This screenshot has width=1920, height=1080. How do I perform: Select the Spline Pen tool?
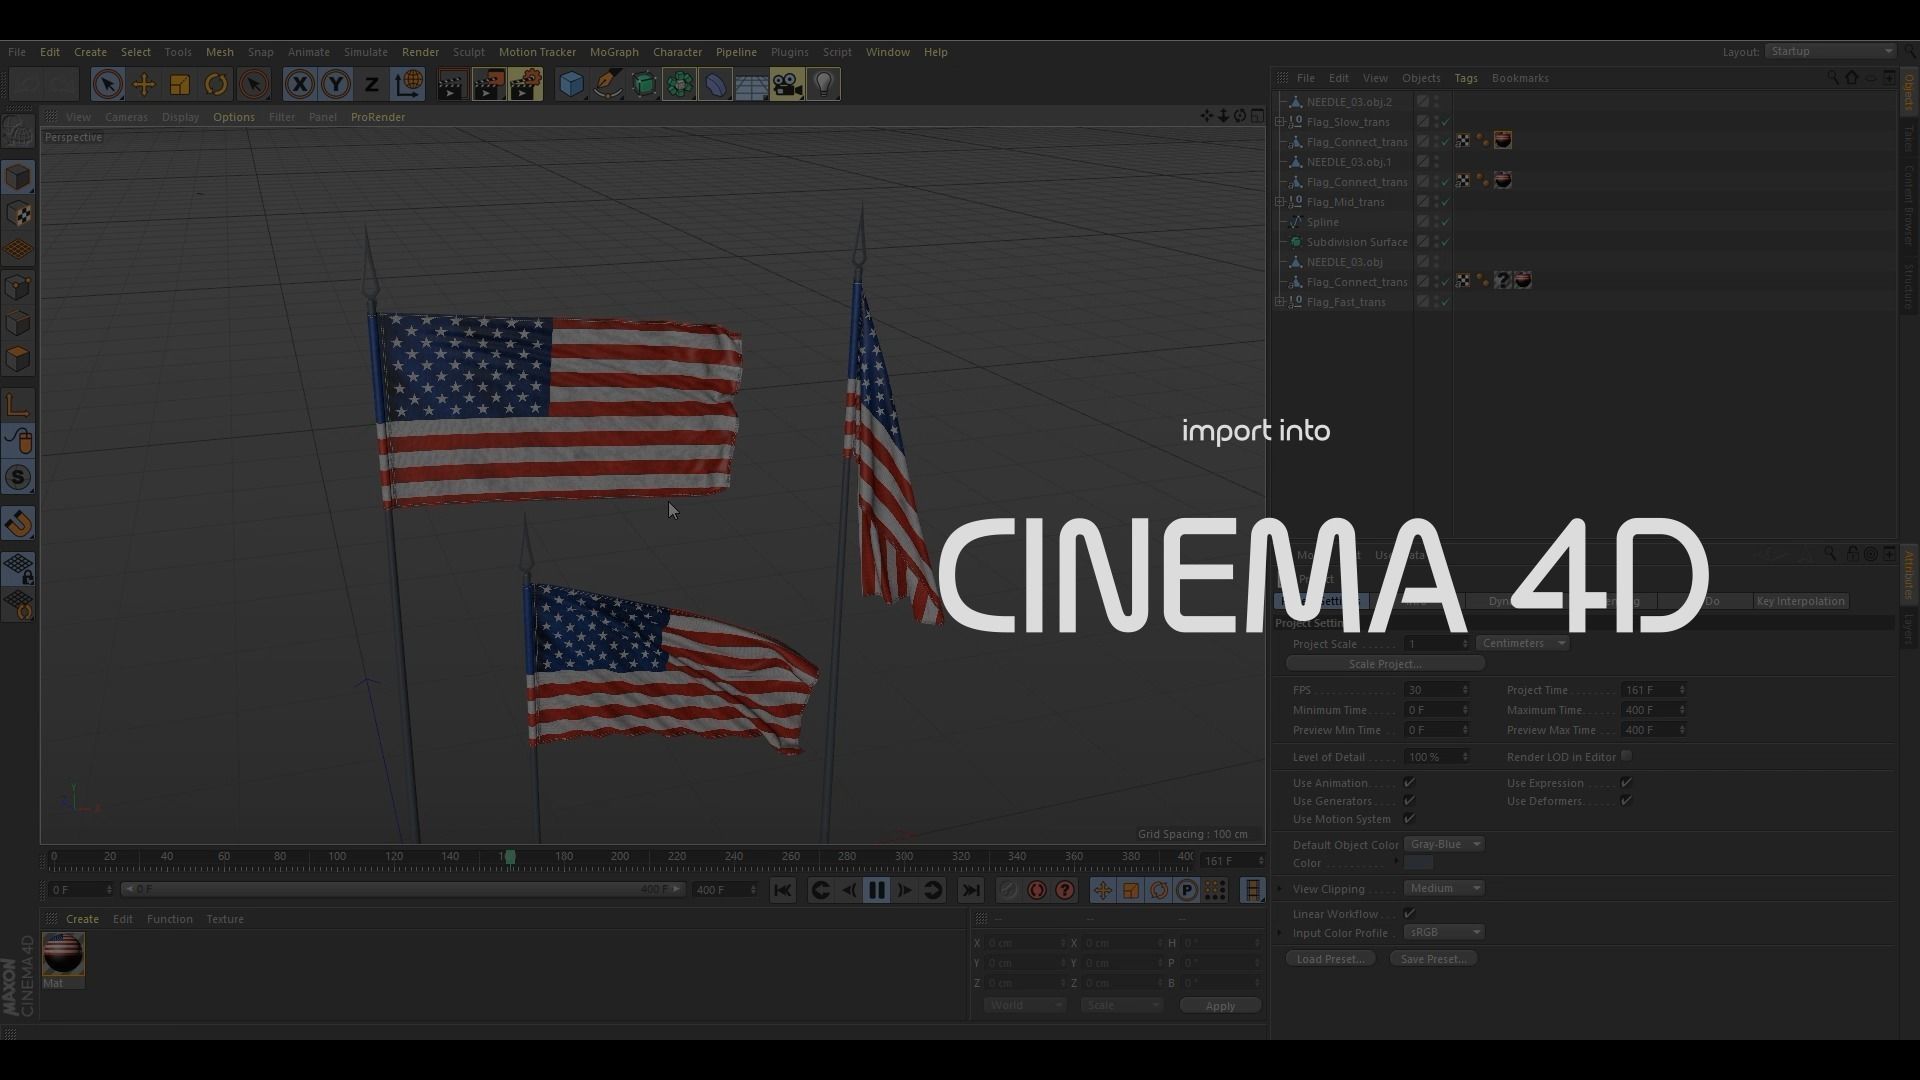pos(608,85)
